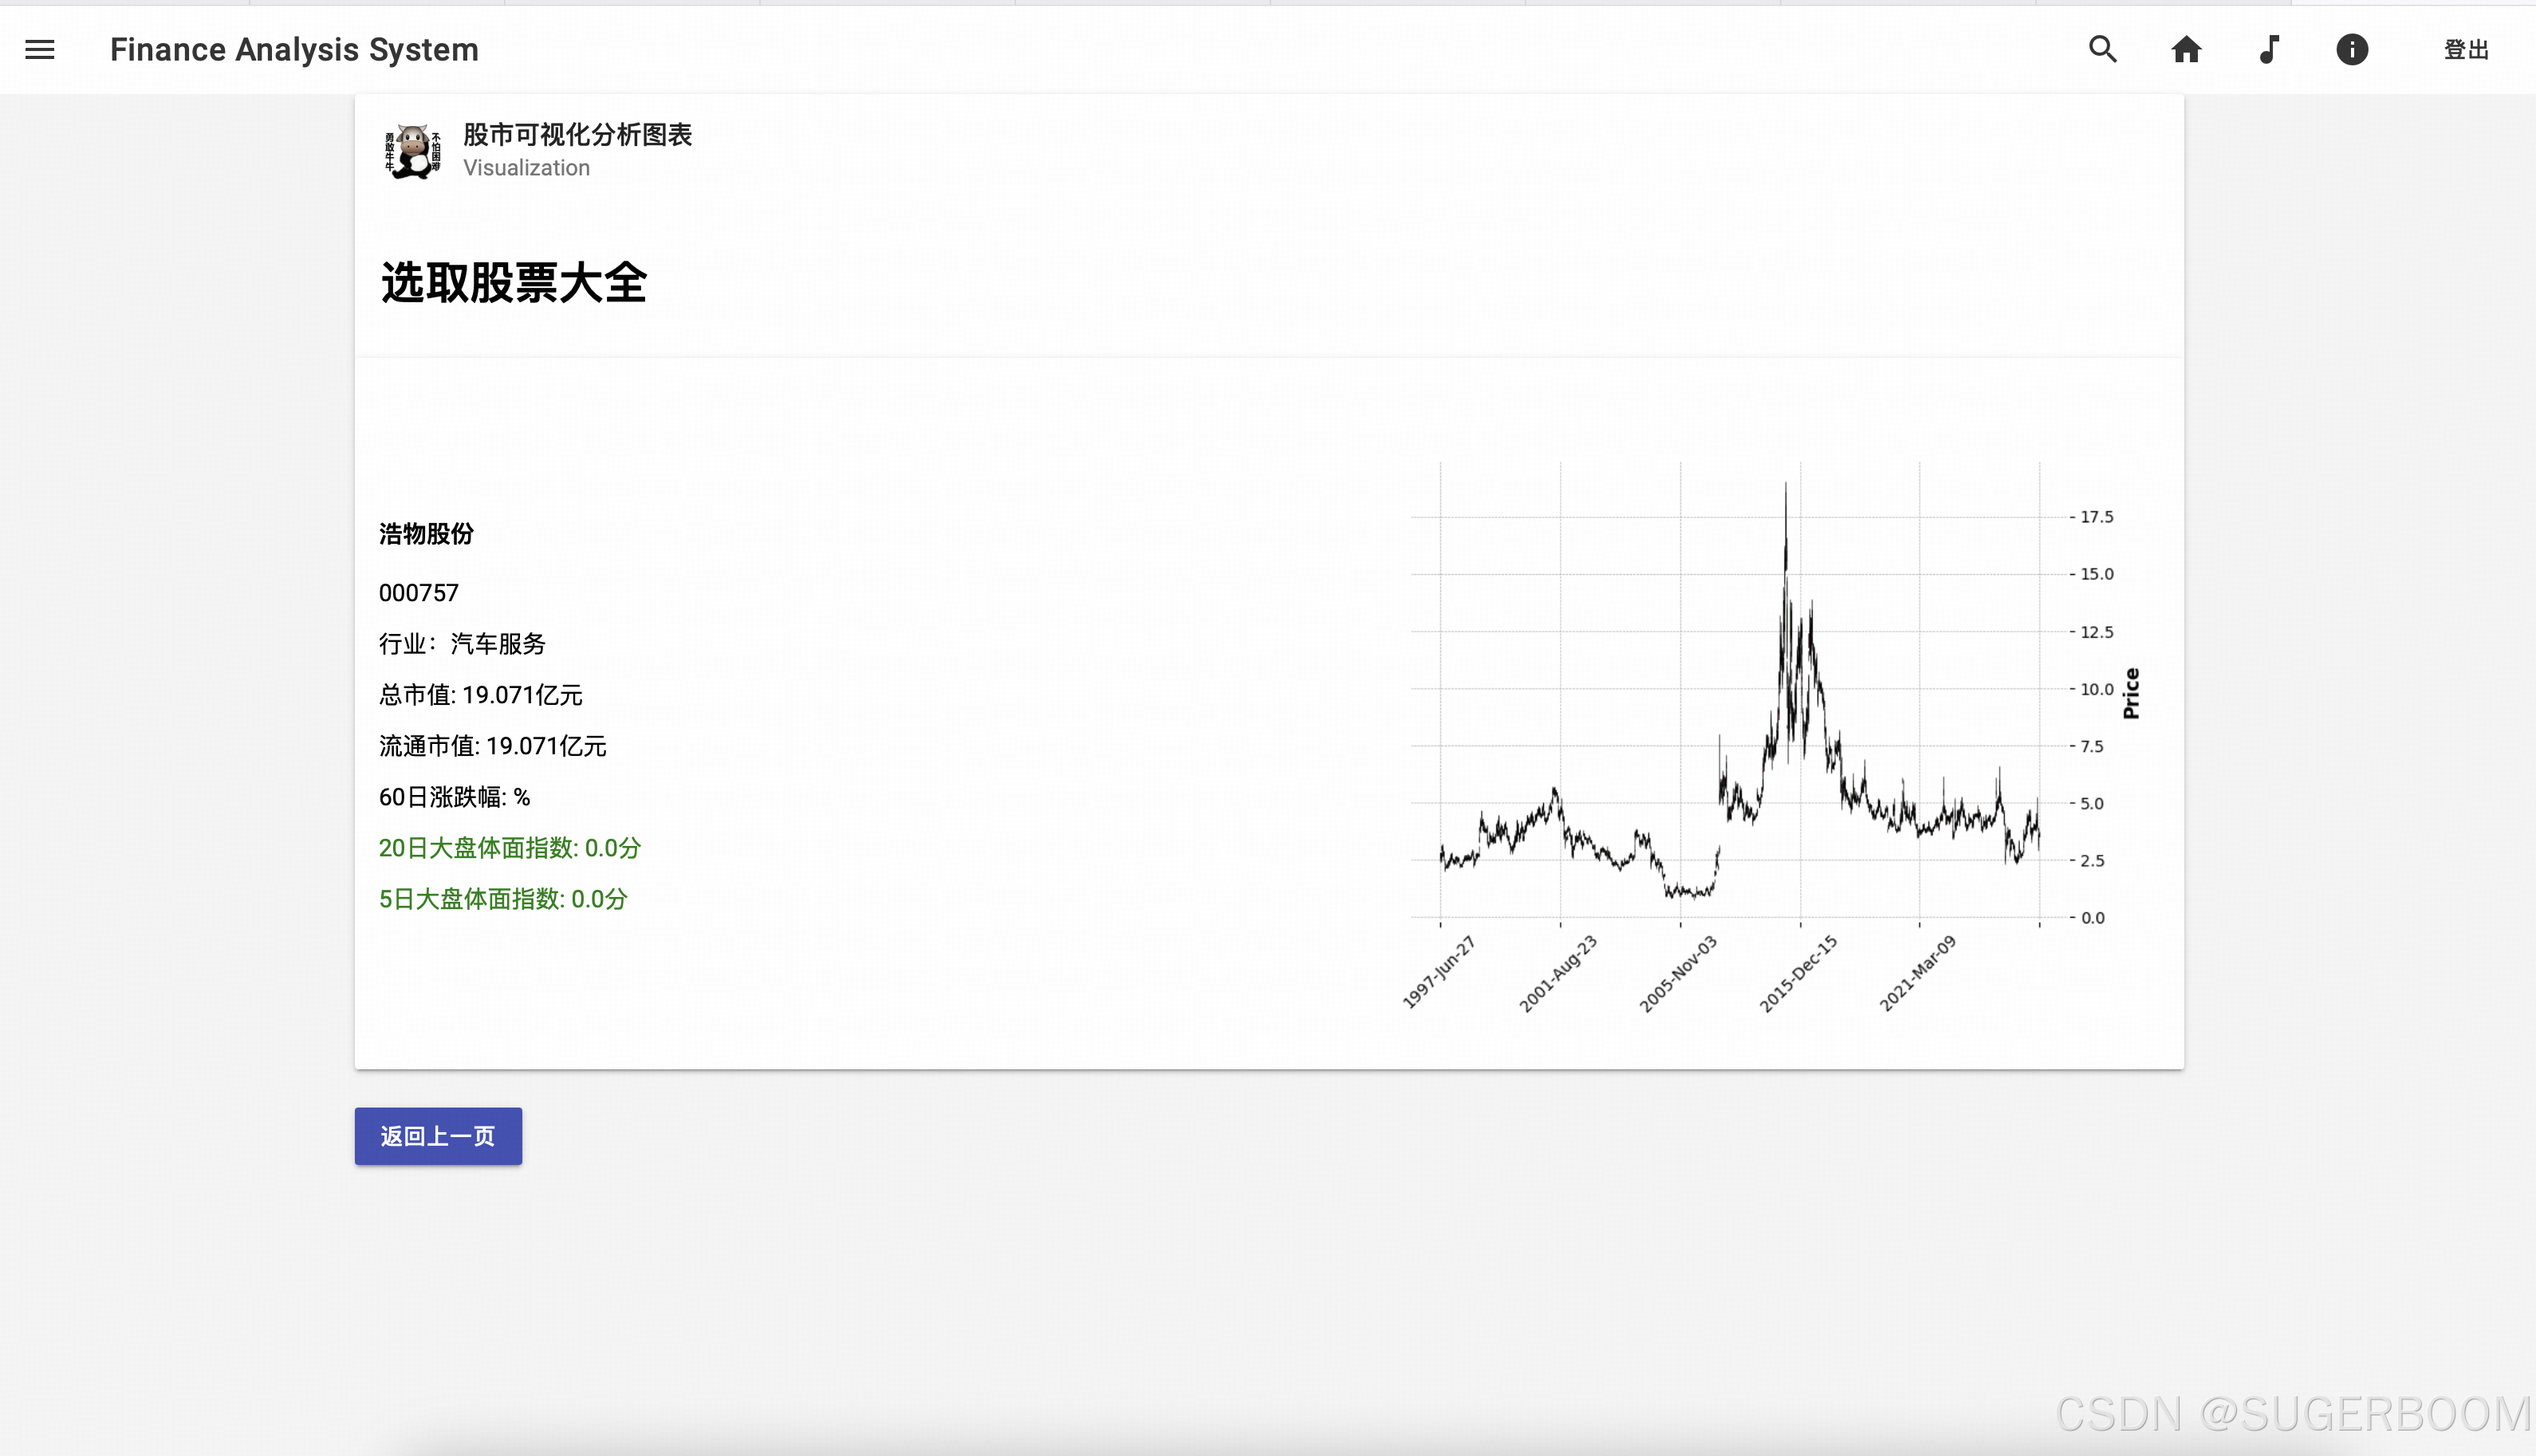Open the hamburger navigation menu
Screen dimensions: 2536x1456
tap(40, 49)
